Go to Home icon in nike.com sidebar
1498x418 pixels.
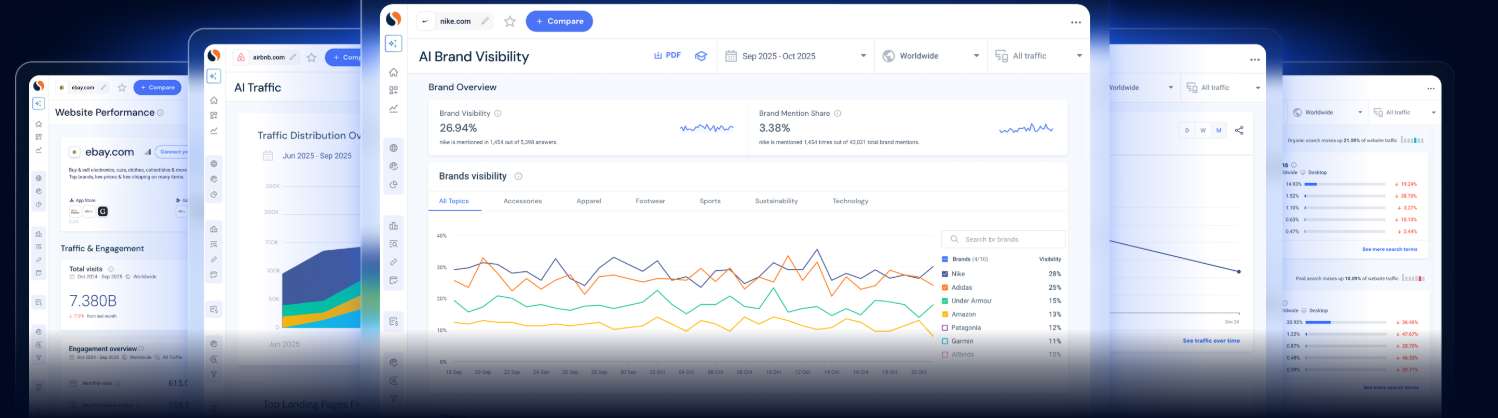pos(393,72)
